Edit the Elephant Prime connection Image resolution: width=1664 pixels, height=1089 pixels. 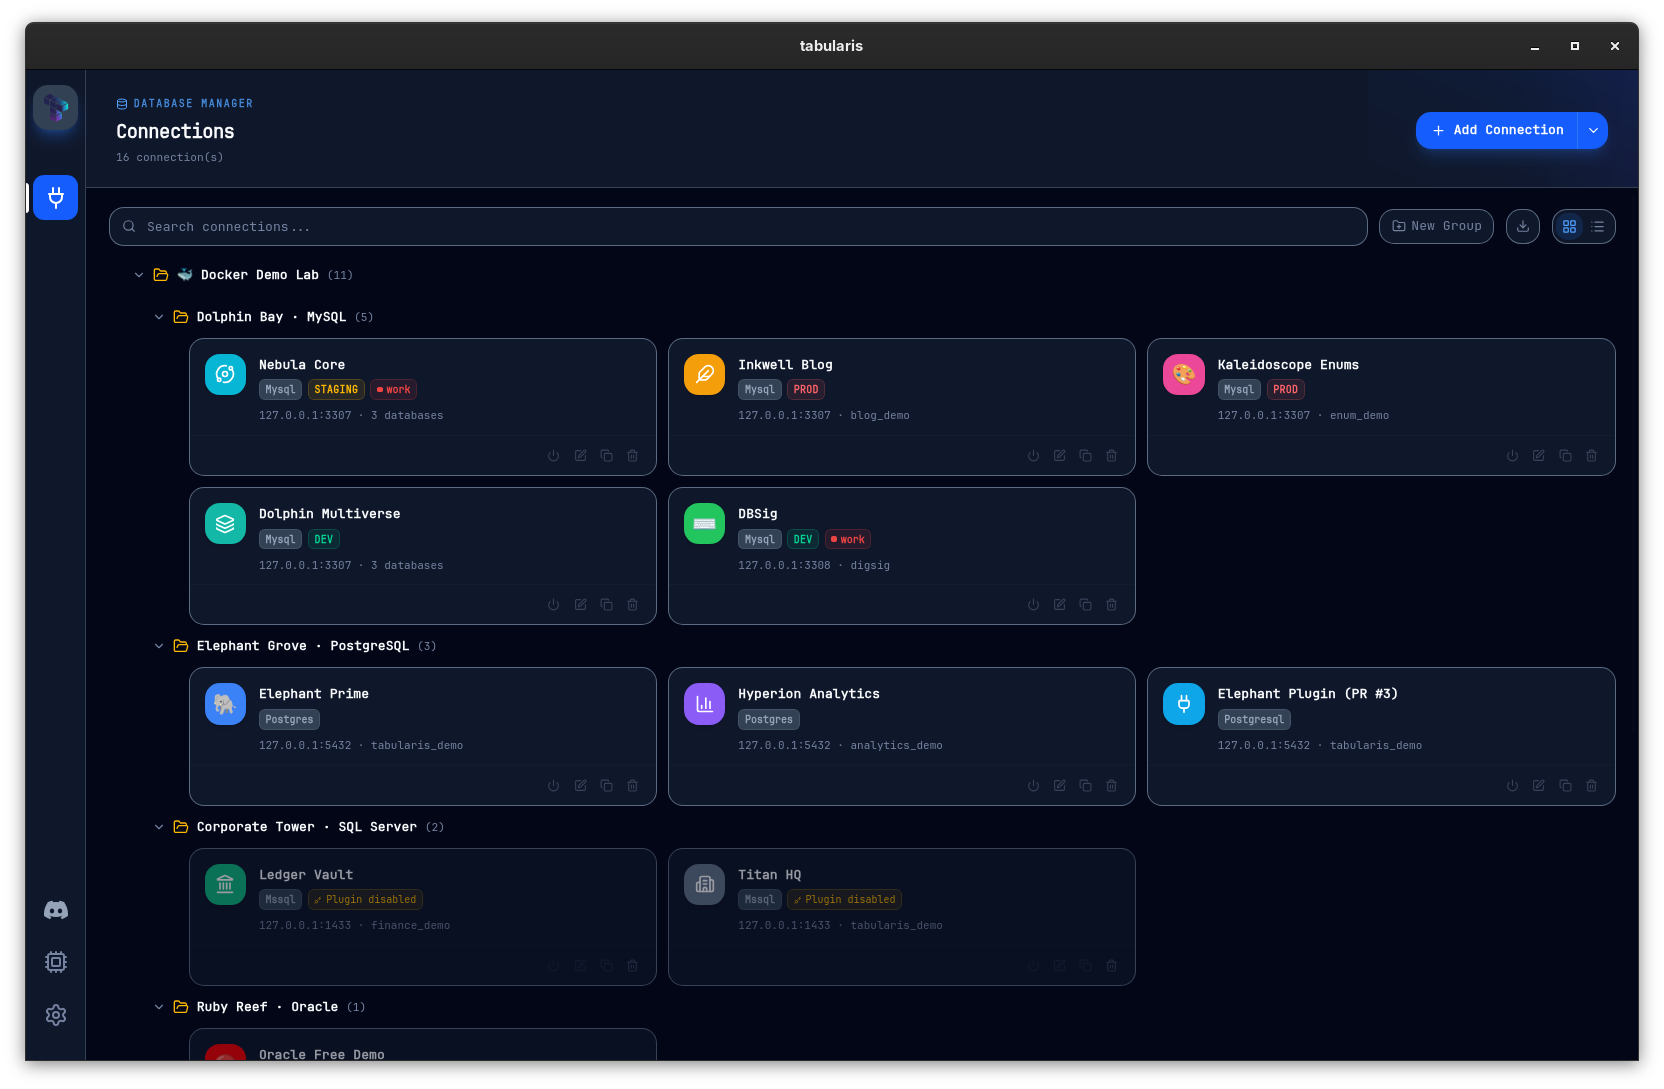tap(580, 786)
